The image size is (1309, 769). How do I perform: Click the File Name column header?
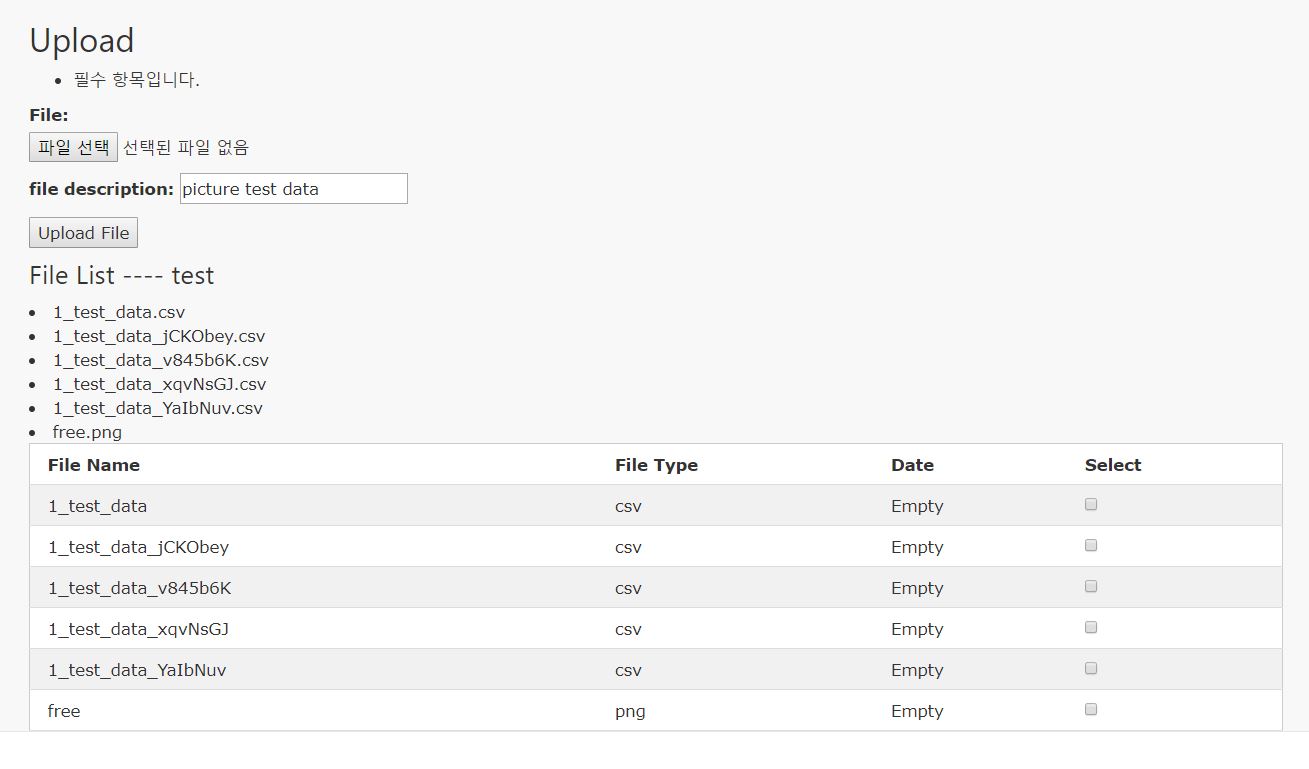[x=94, y=465]
